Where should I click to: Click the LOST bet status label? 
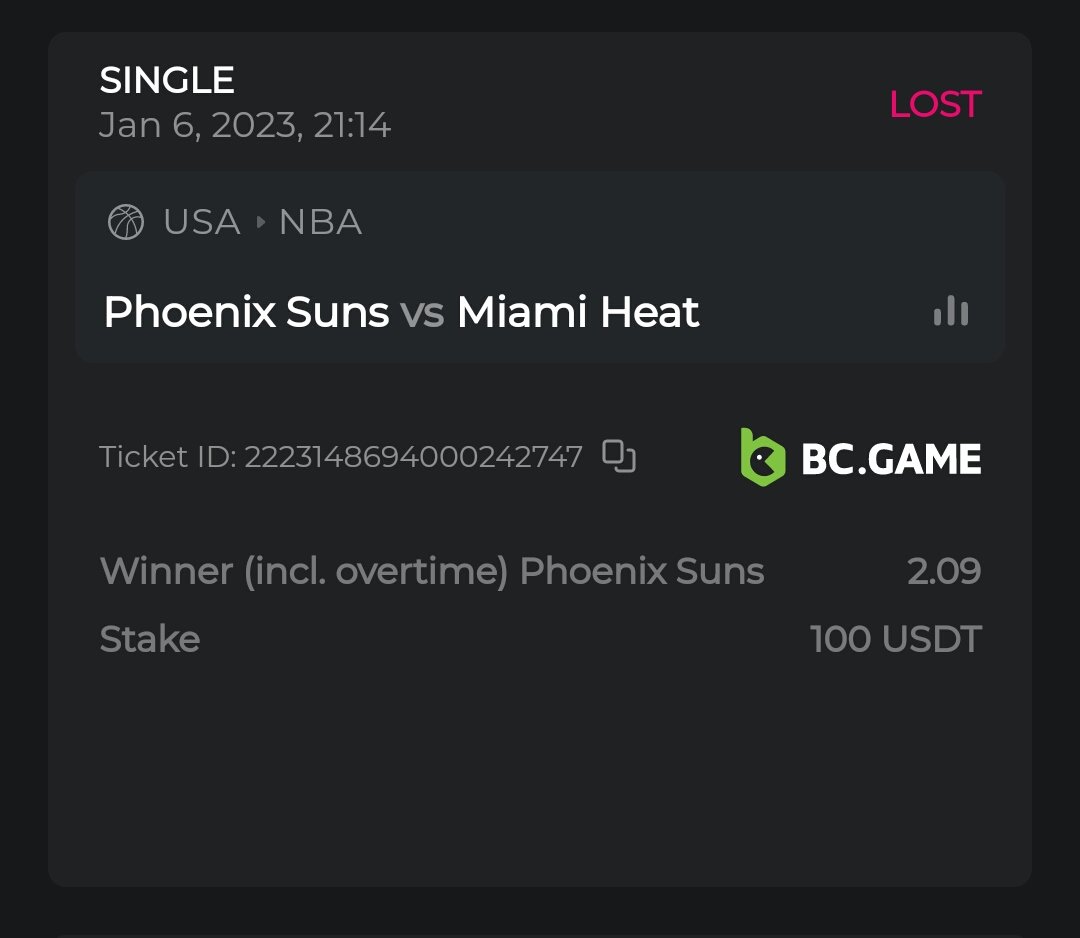(935, 104)
